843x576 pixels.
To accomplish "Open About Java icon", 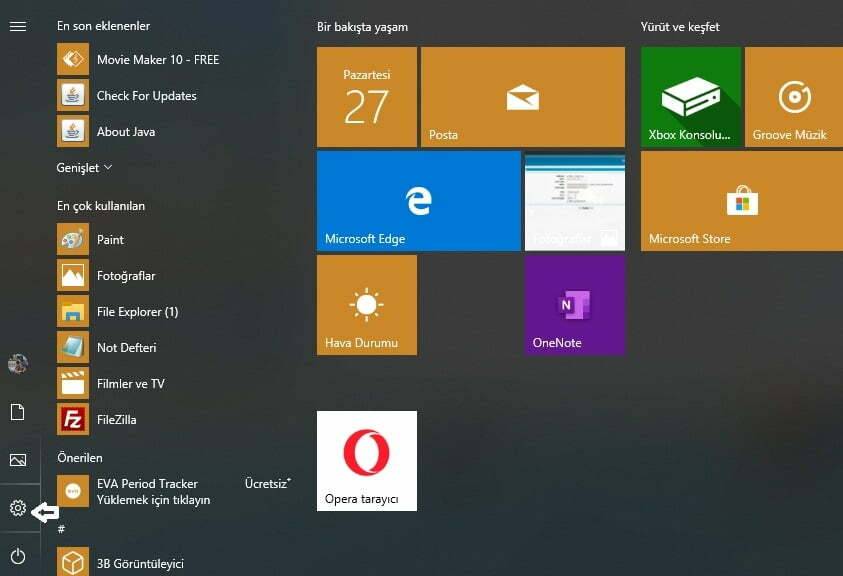I will point(73,131).
